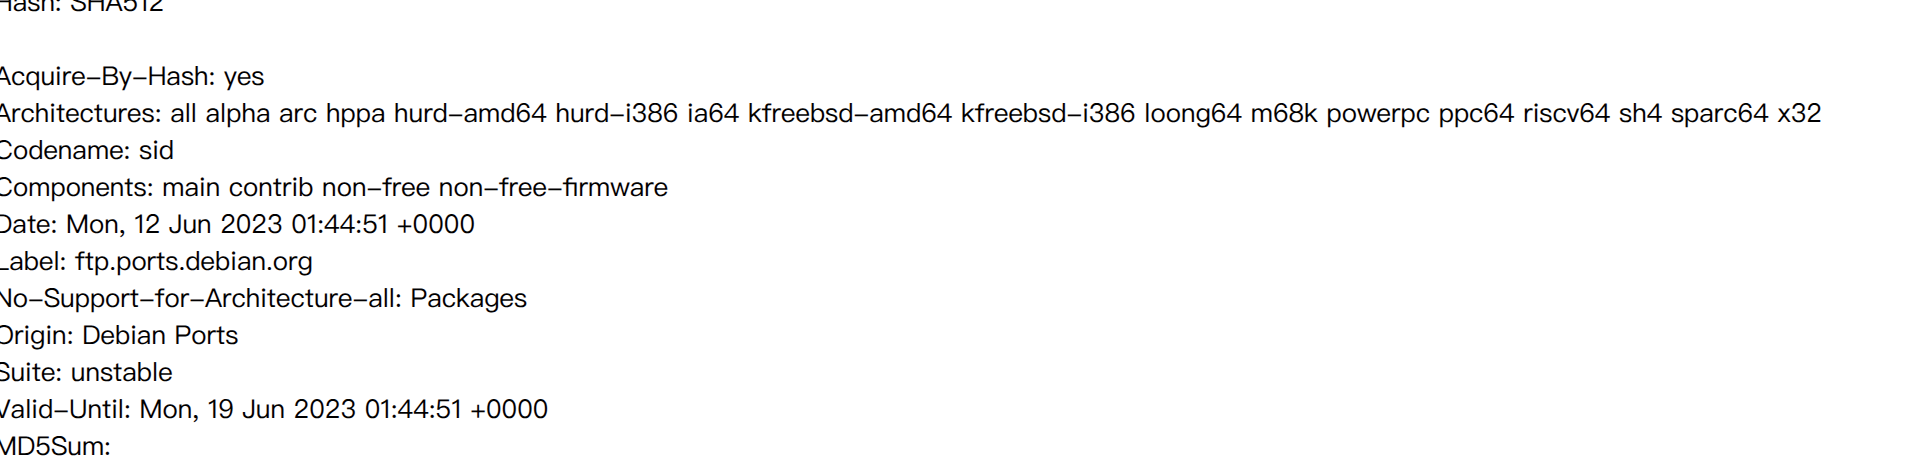This screenshot has width=1916, height=470.
Task: Click the label text 'ftp.ports.debian.org'
Action: coord(193,262)
